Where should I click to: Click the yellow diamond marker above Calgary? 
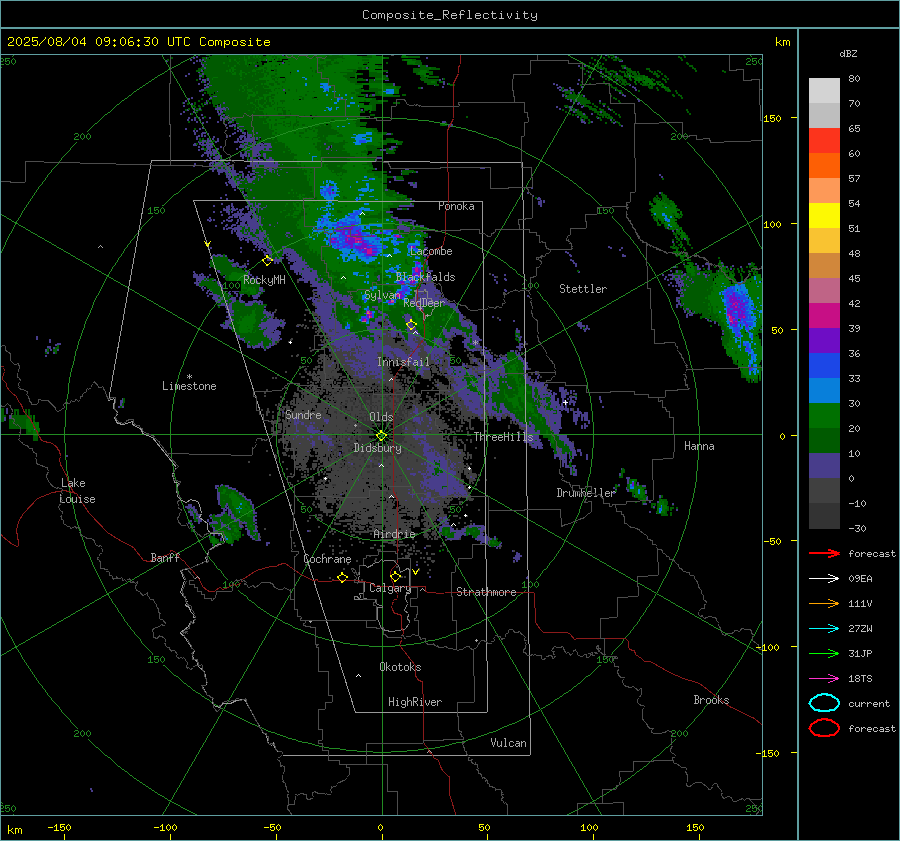[x=395, y=576]
